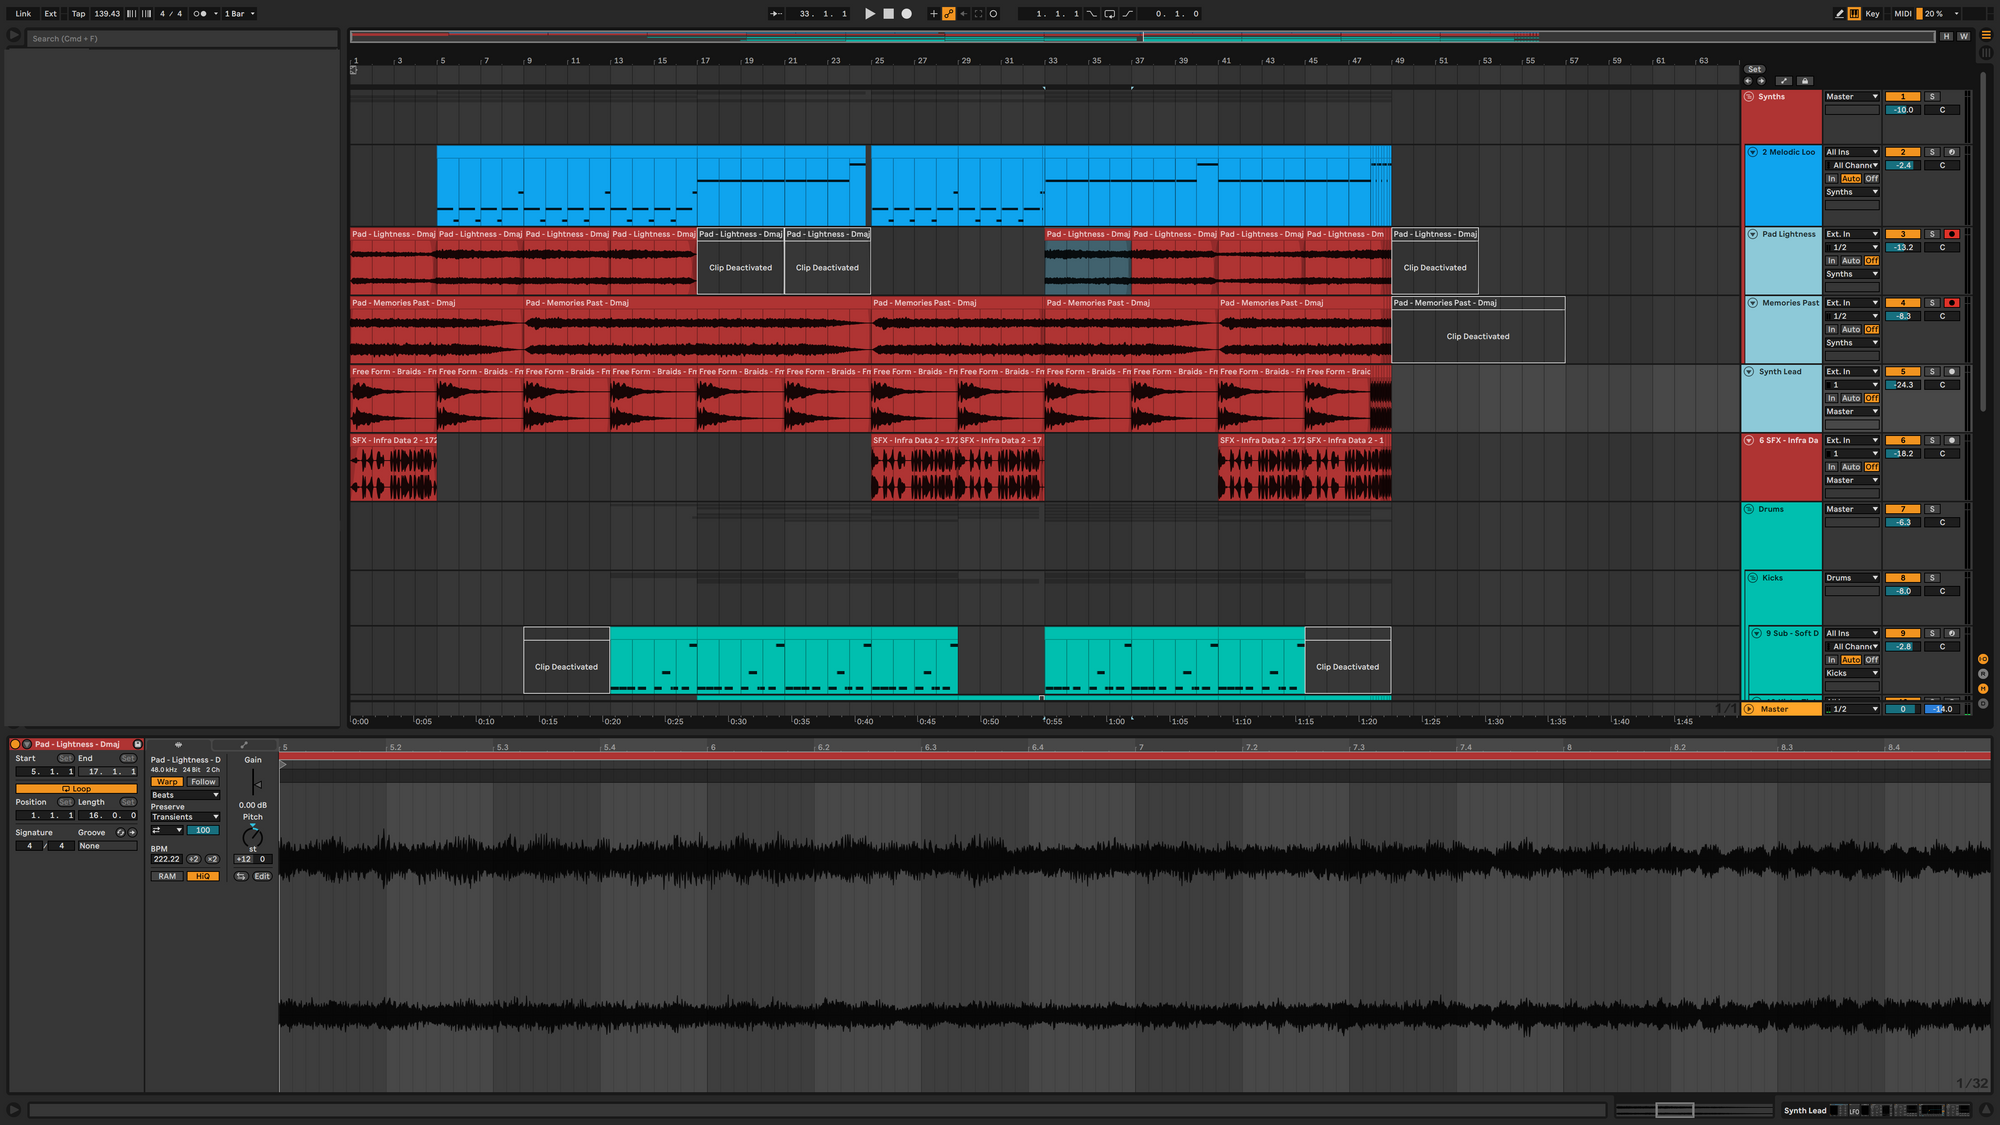This screenshot has height=1125, width=2000.
Task: Enable the Warp switch for clip
Action: coord(167,782)
